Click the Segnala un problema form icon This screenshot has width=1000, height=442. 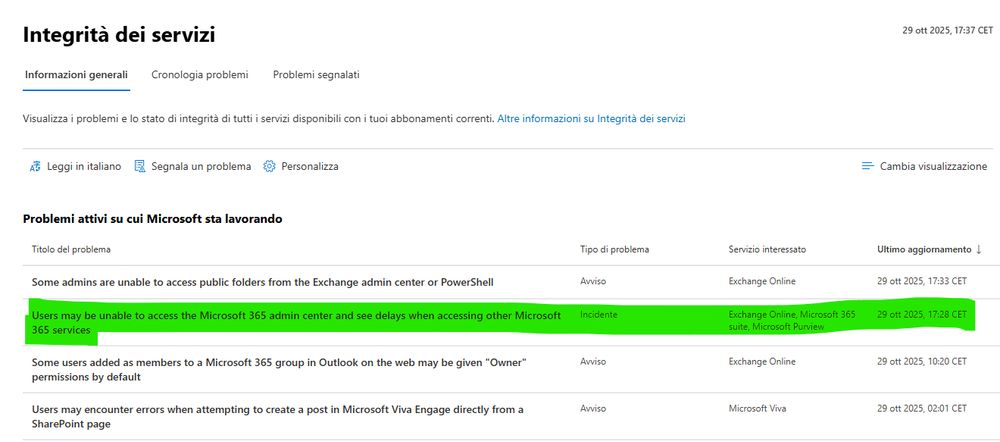(140, 166)
